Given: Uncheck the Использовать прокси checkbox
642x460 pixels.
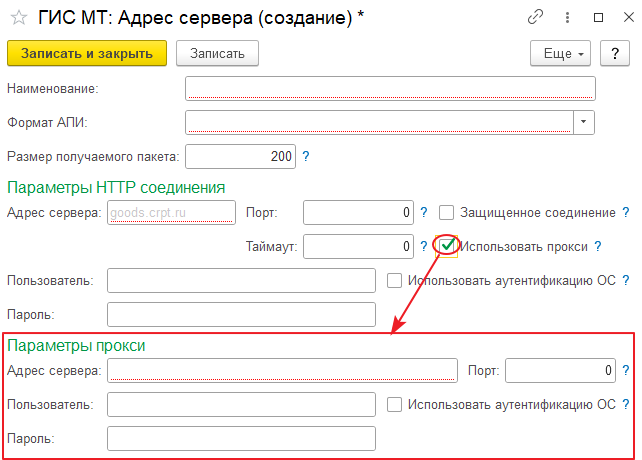Looking at the screenshot, I should (x=447, y=246).
